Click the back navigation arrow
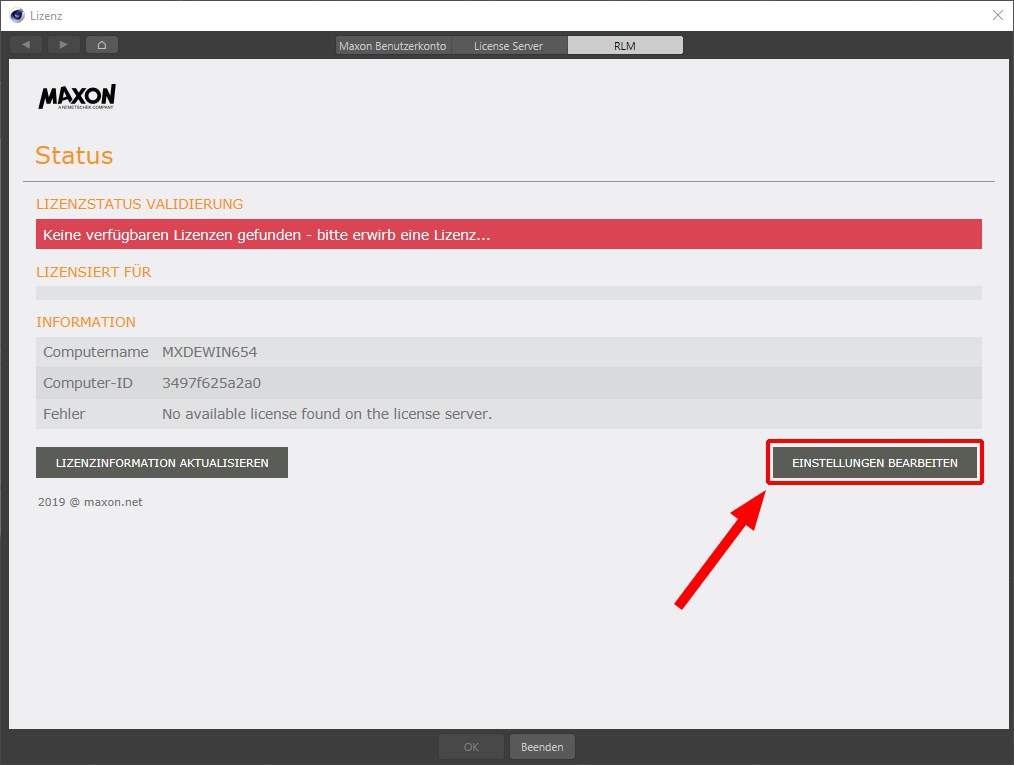Screen dimensions: 1014x765 [26, 45]
